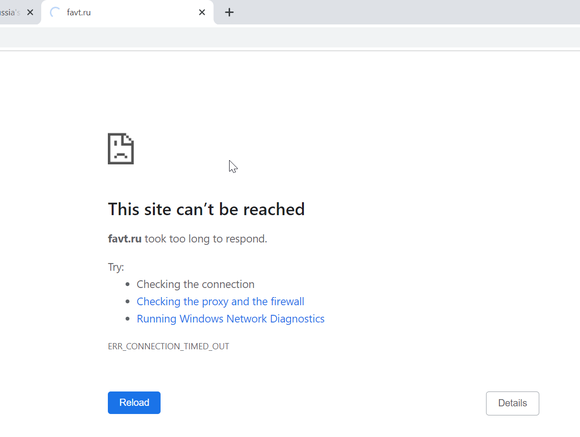Screen dimensions: 580x437
Task: Click the bullet before 'Running Windows Network Diagnostics'
Action: [128, 319]
